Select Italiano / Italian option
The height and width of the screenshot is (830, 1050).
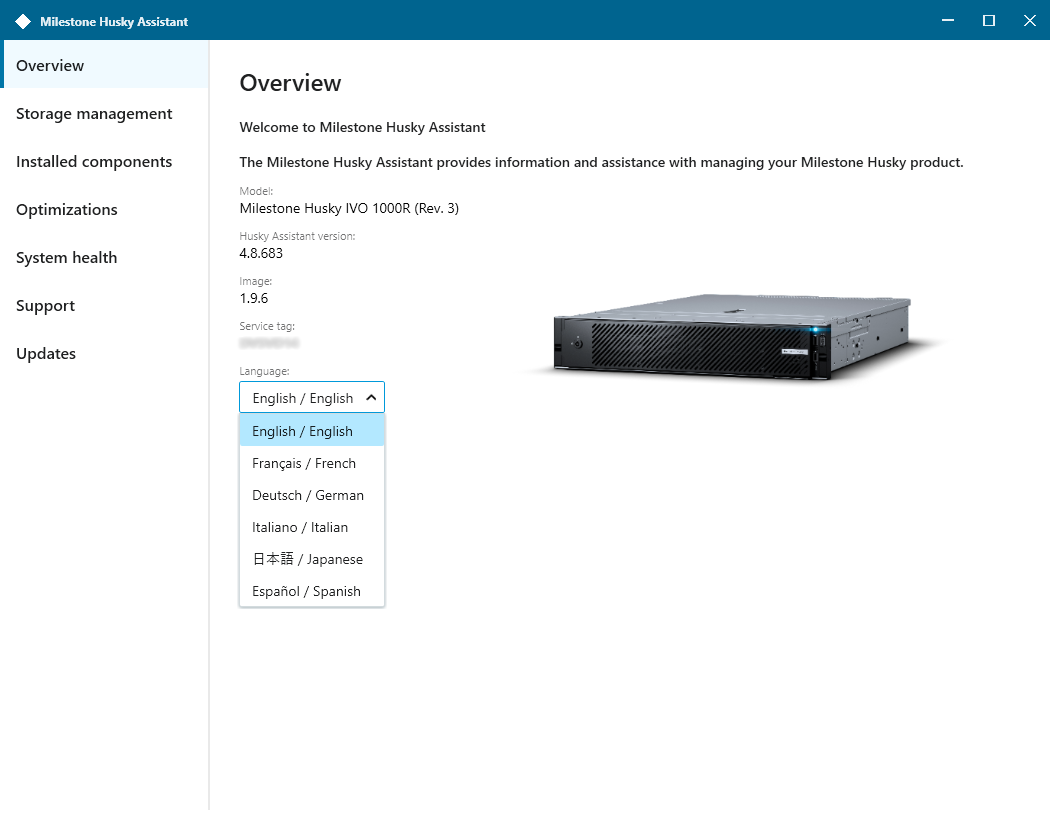[x=312, y=527]
